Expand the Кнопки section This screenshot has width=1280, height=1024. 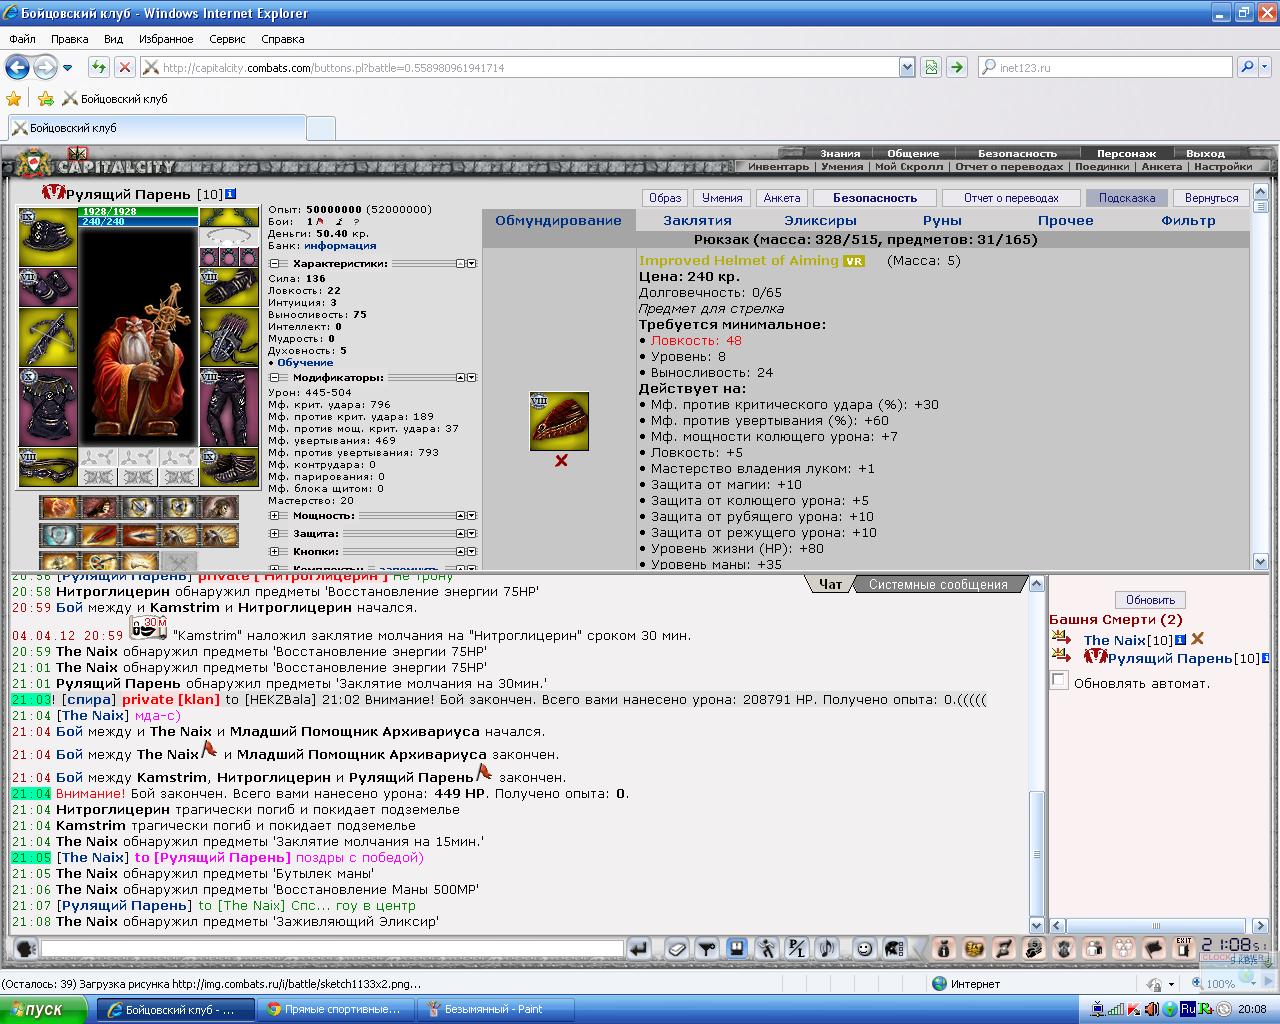click(x=274, y=552)
